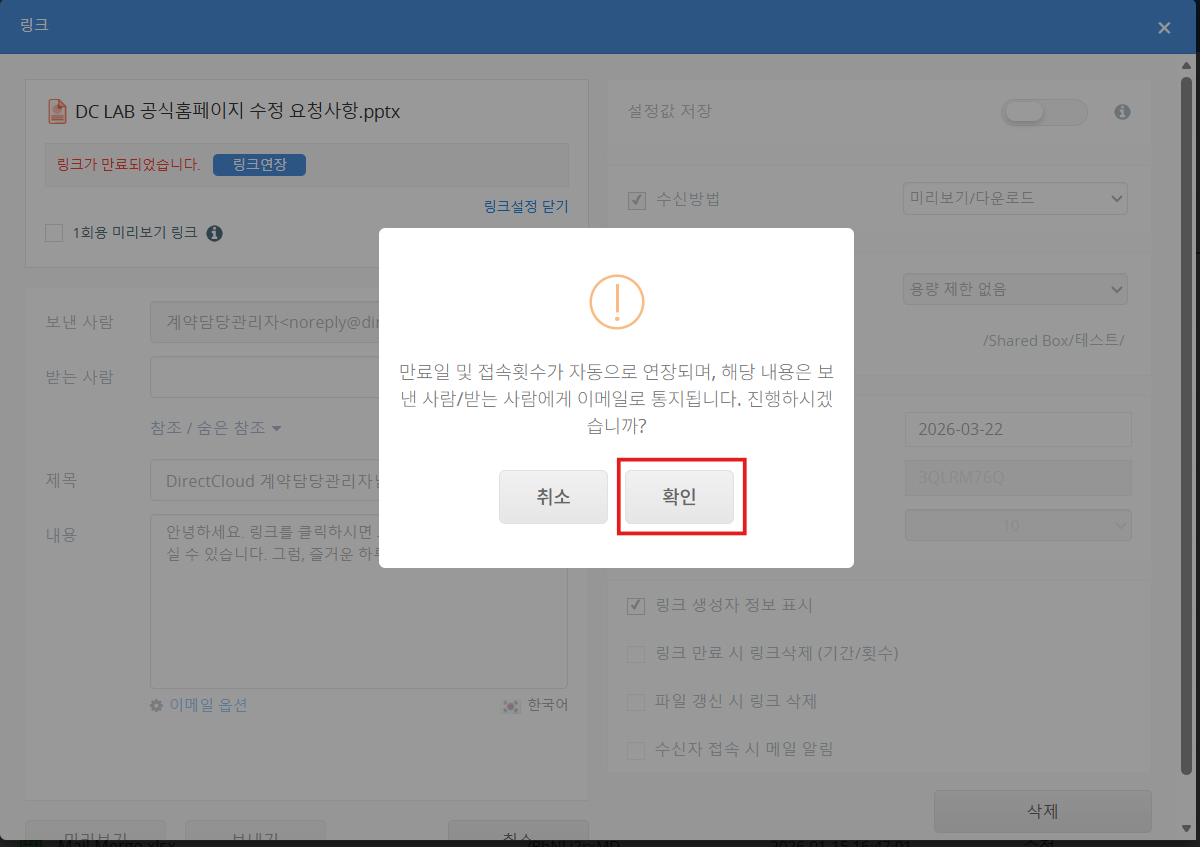Click info icon beside 설정값 저장 toggle

coord(1122,112)
